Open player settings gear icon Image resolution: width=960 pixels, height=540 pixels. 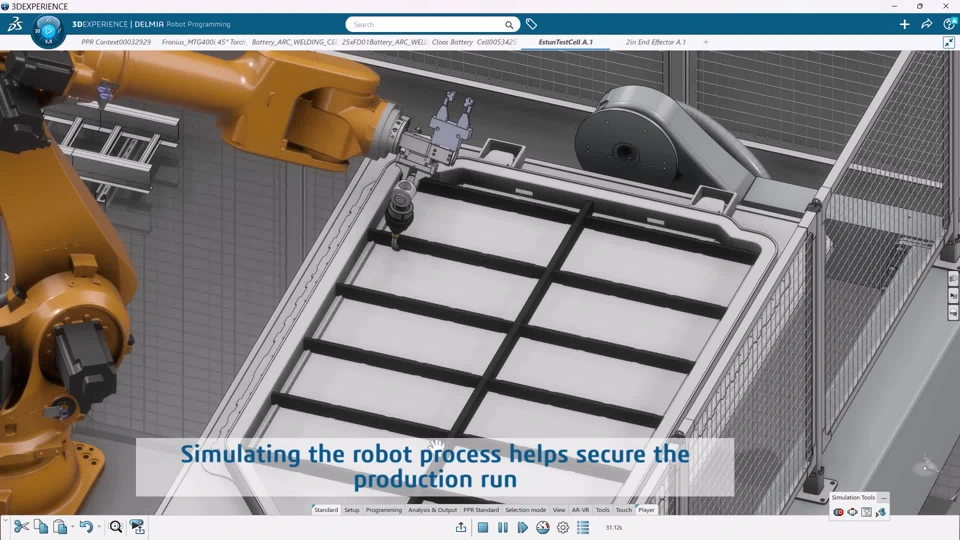click(563, 527)
